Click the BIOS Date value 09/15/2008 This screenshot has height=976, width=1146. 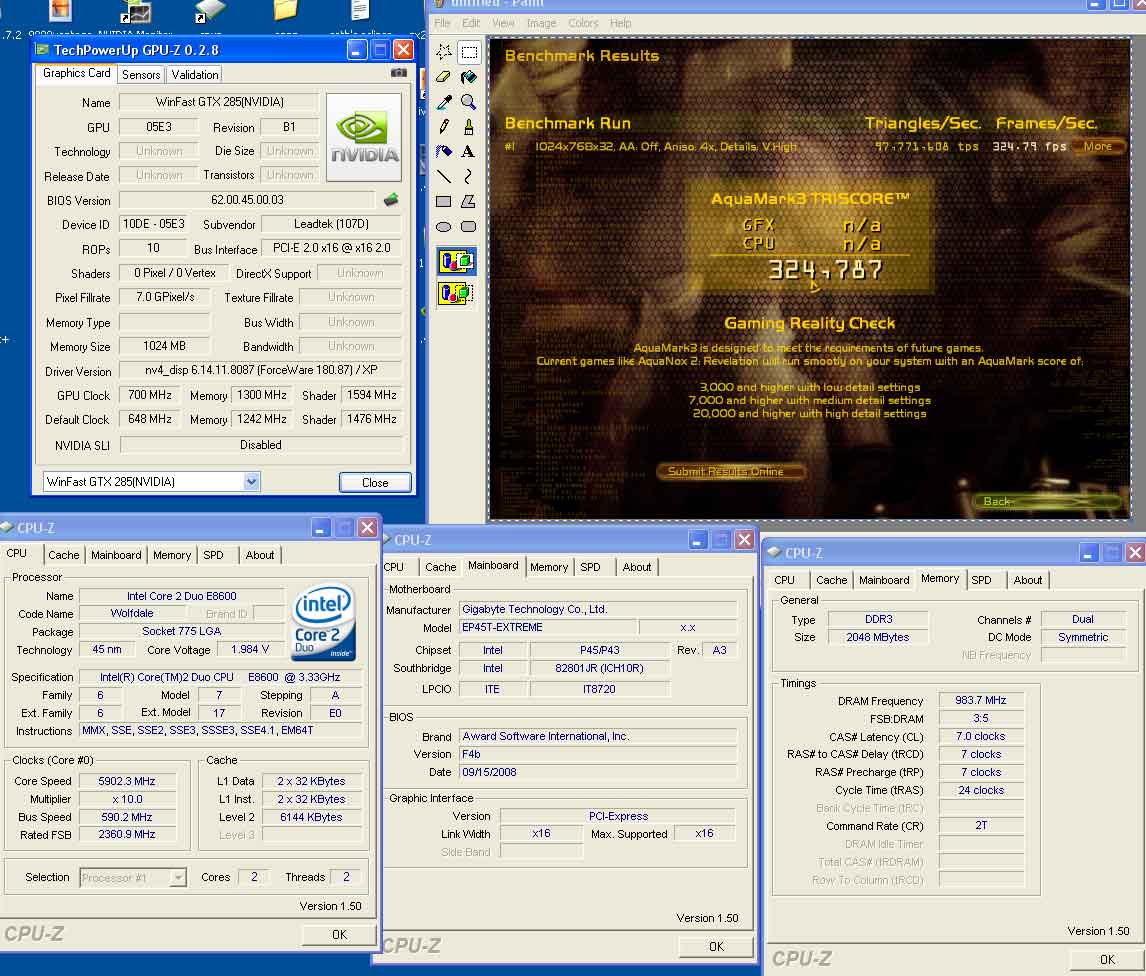[597, 772]
